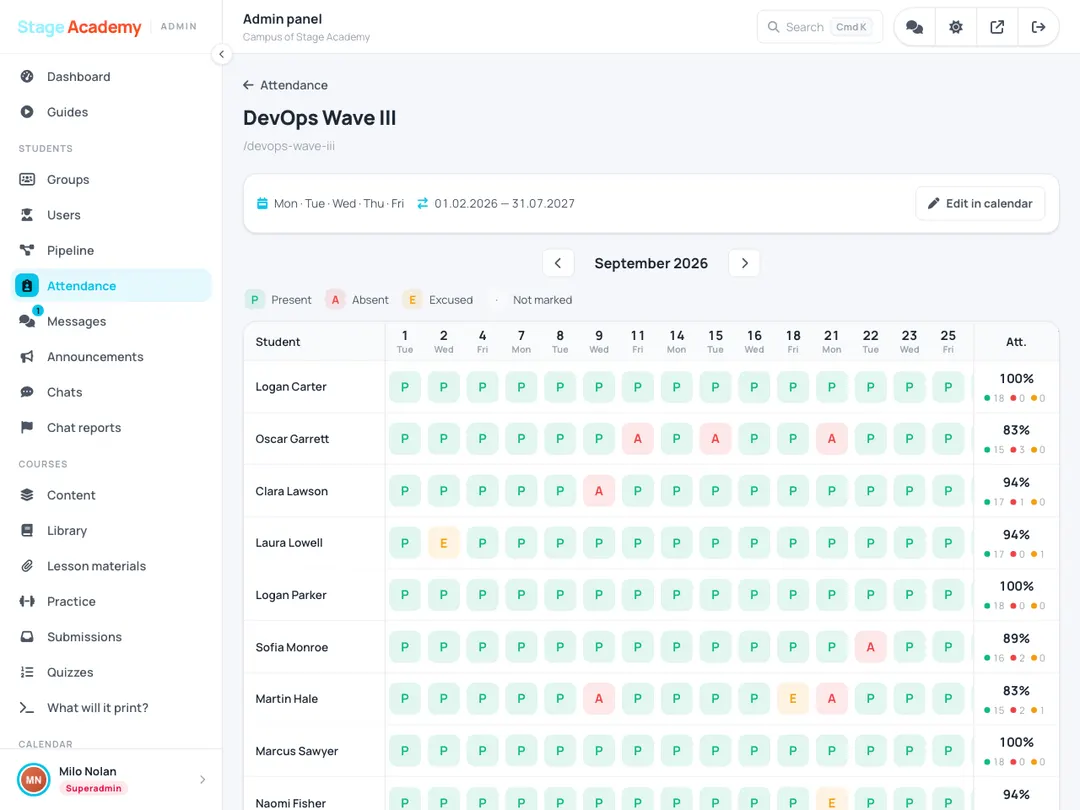The width and height of the screenshot is (1080, 810).
Task: Collapse the sidebar with chevron button
Action: pos(221,54)
